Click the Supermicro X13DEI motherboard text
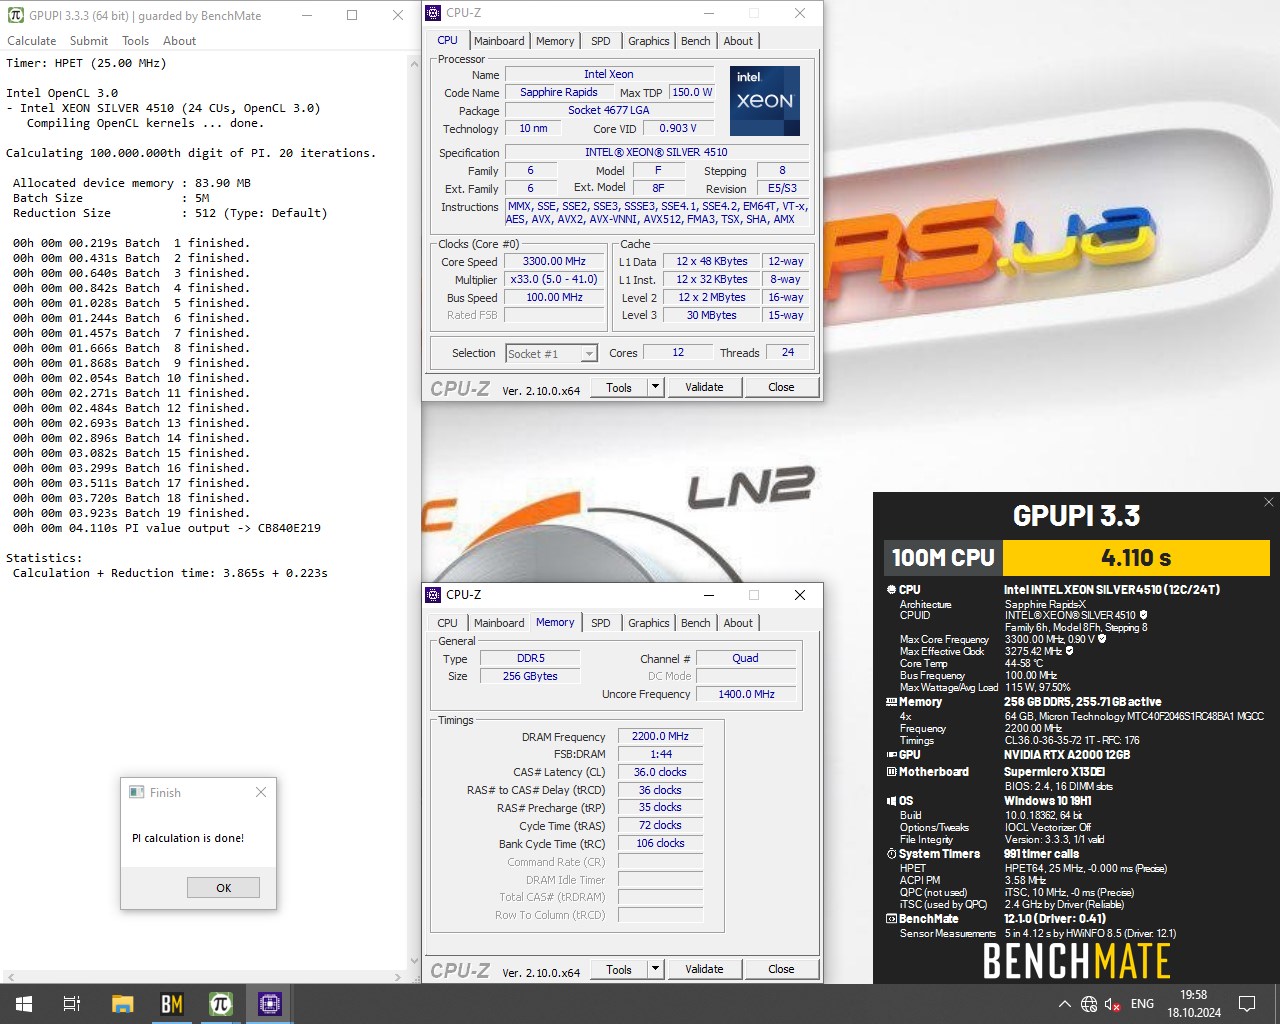The height and width of the screenshot is (1024, 1280). (x=1054, y=772)
